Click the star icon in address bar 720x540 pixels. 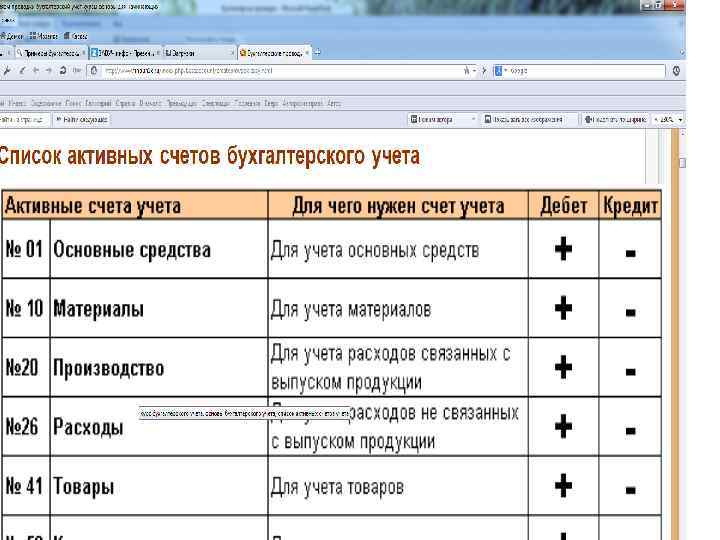(467, 71)
